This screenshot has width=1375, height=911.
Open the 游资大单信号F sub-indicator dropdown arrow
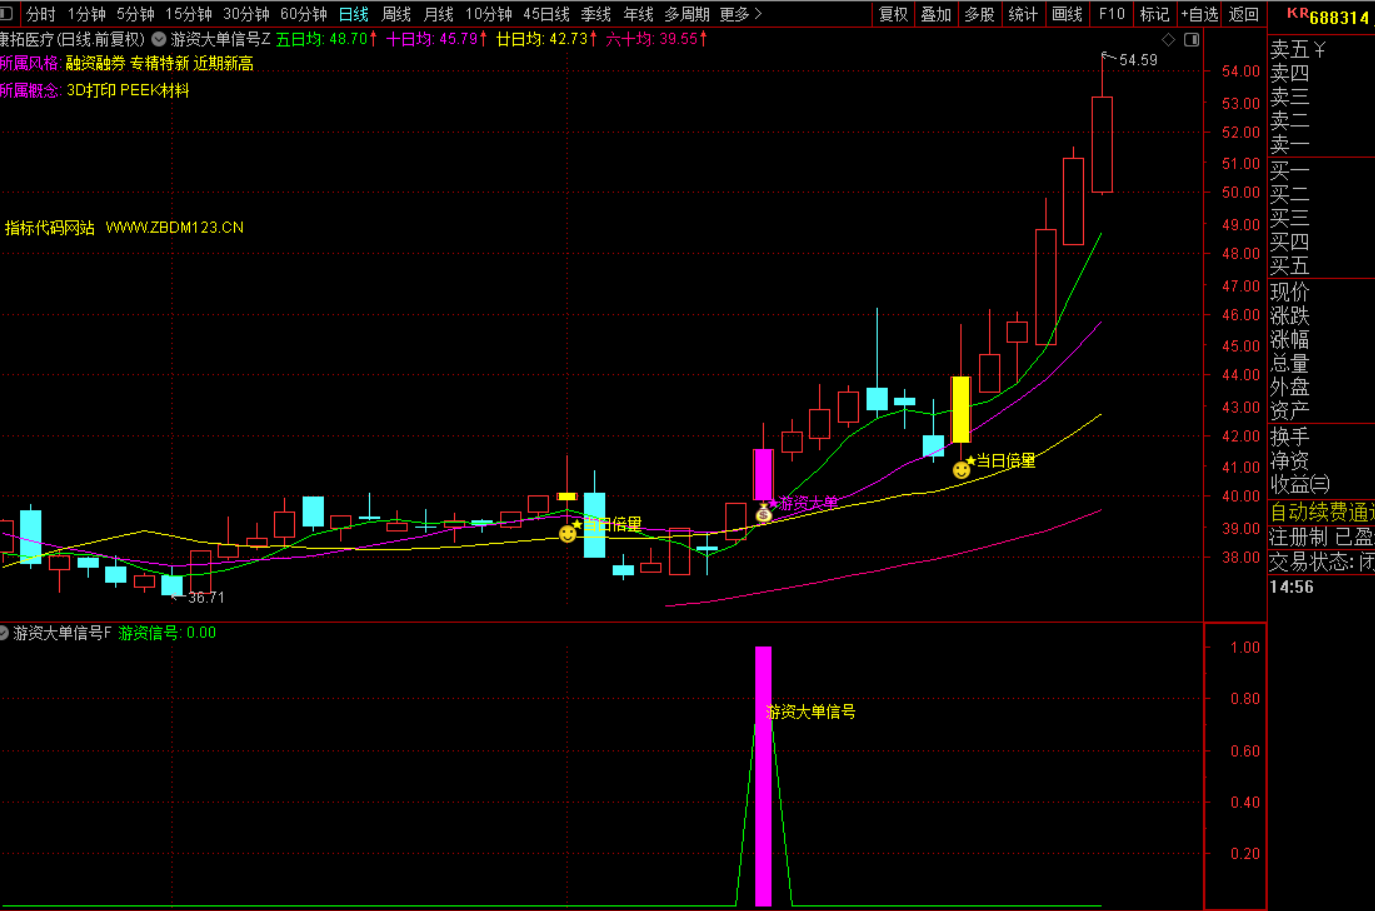click(x=4, y=633)
